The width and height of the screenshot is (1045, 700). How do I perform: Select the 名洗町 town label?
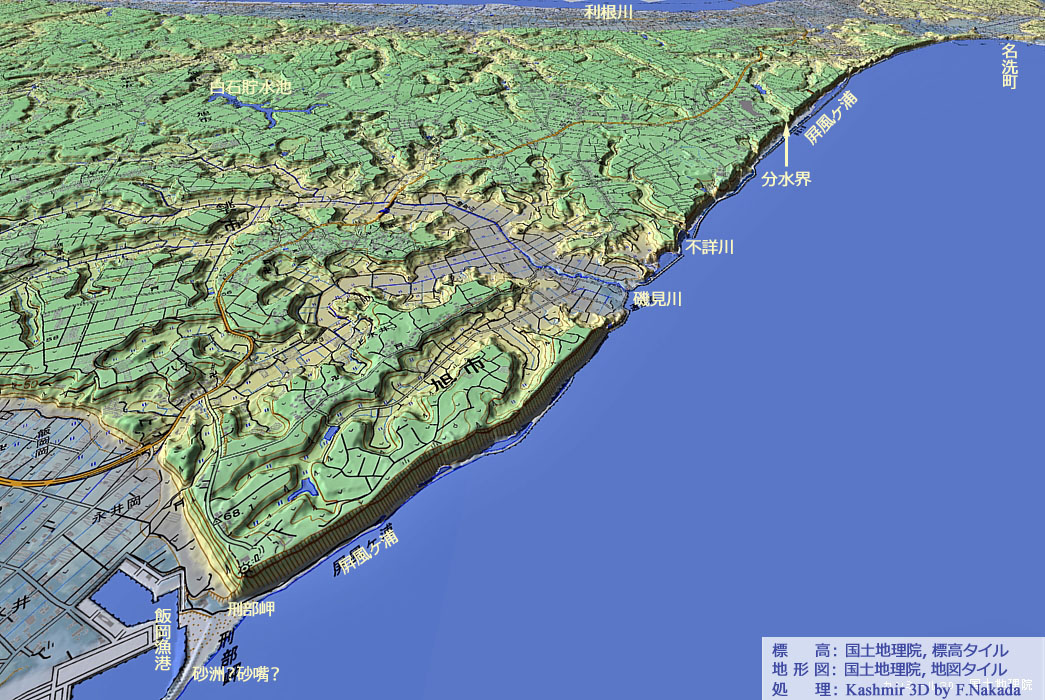point(1010,66)
